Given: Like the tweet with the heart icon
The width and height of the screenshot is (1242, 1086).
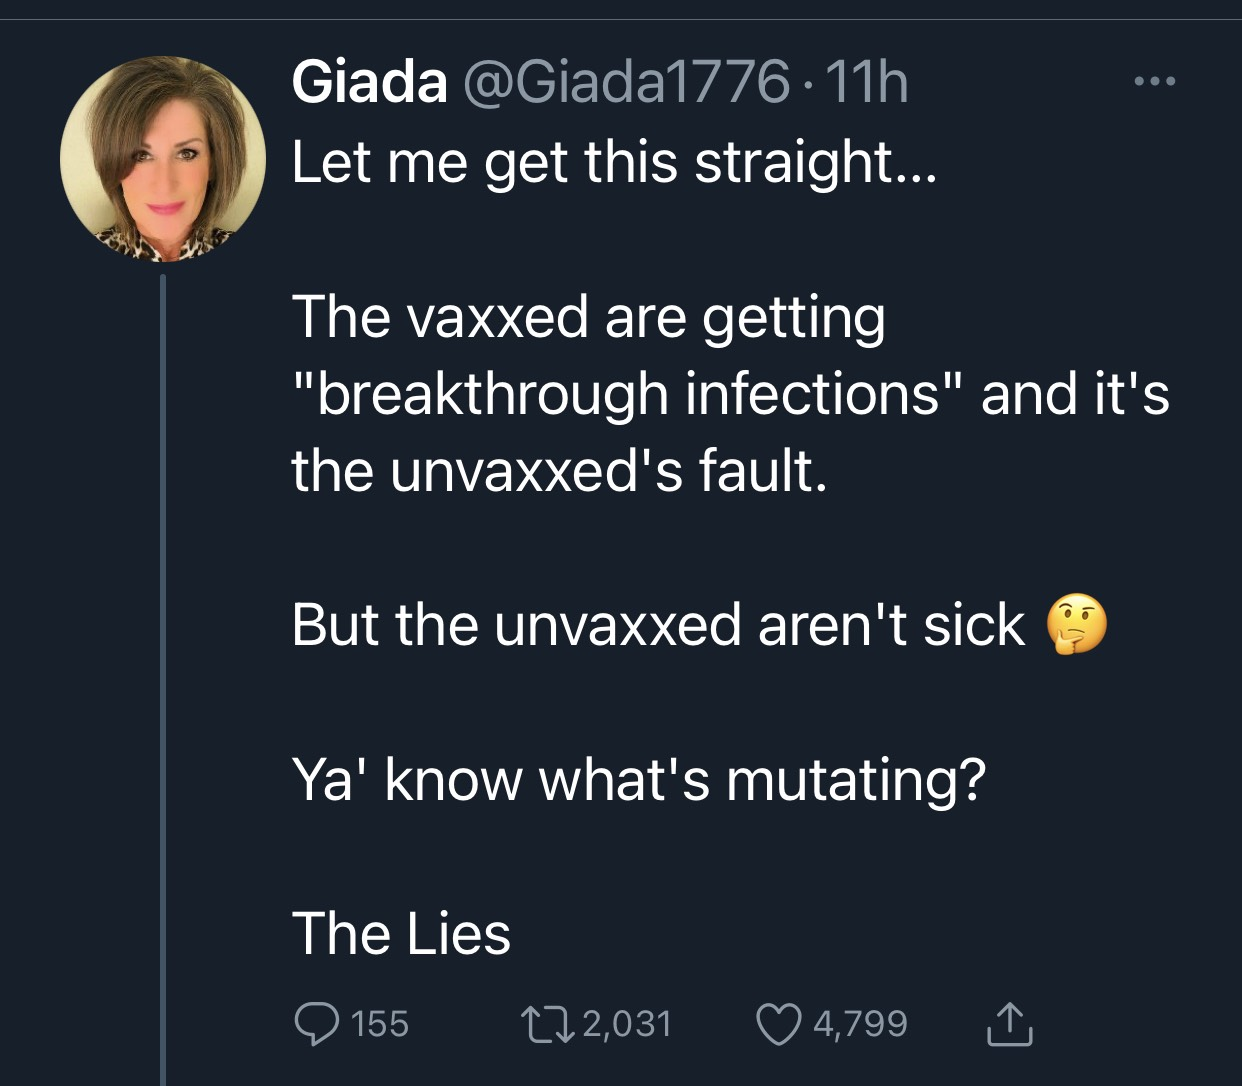Looking at the screenshot, I should [x=778, y=1024].
